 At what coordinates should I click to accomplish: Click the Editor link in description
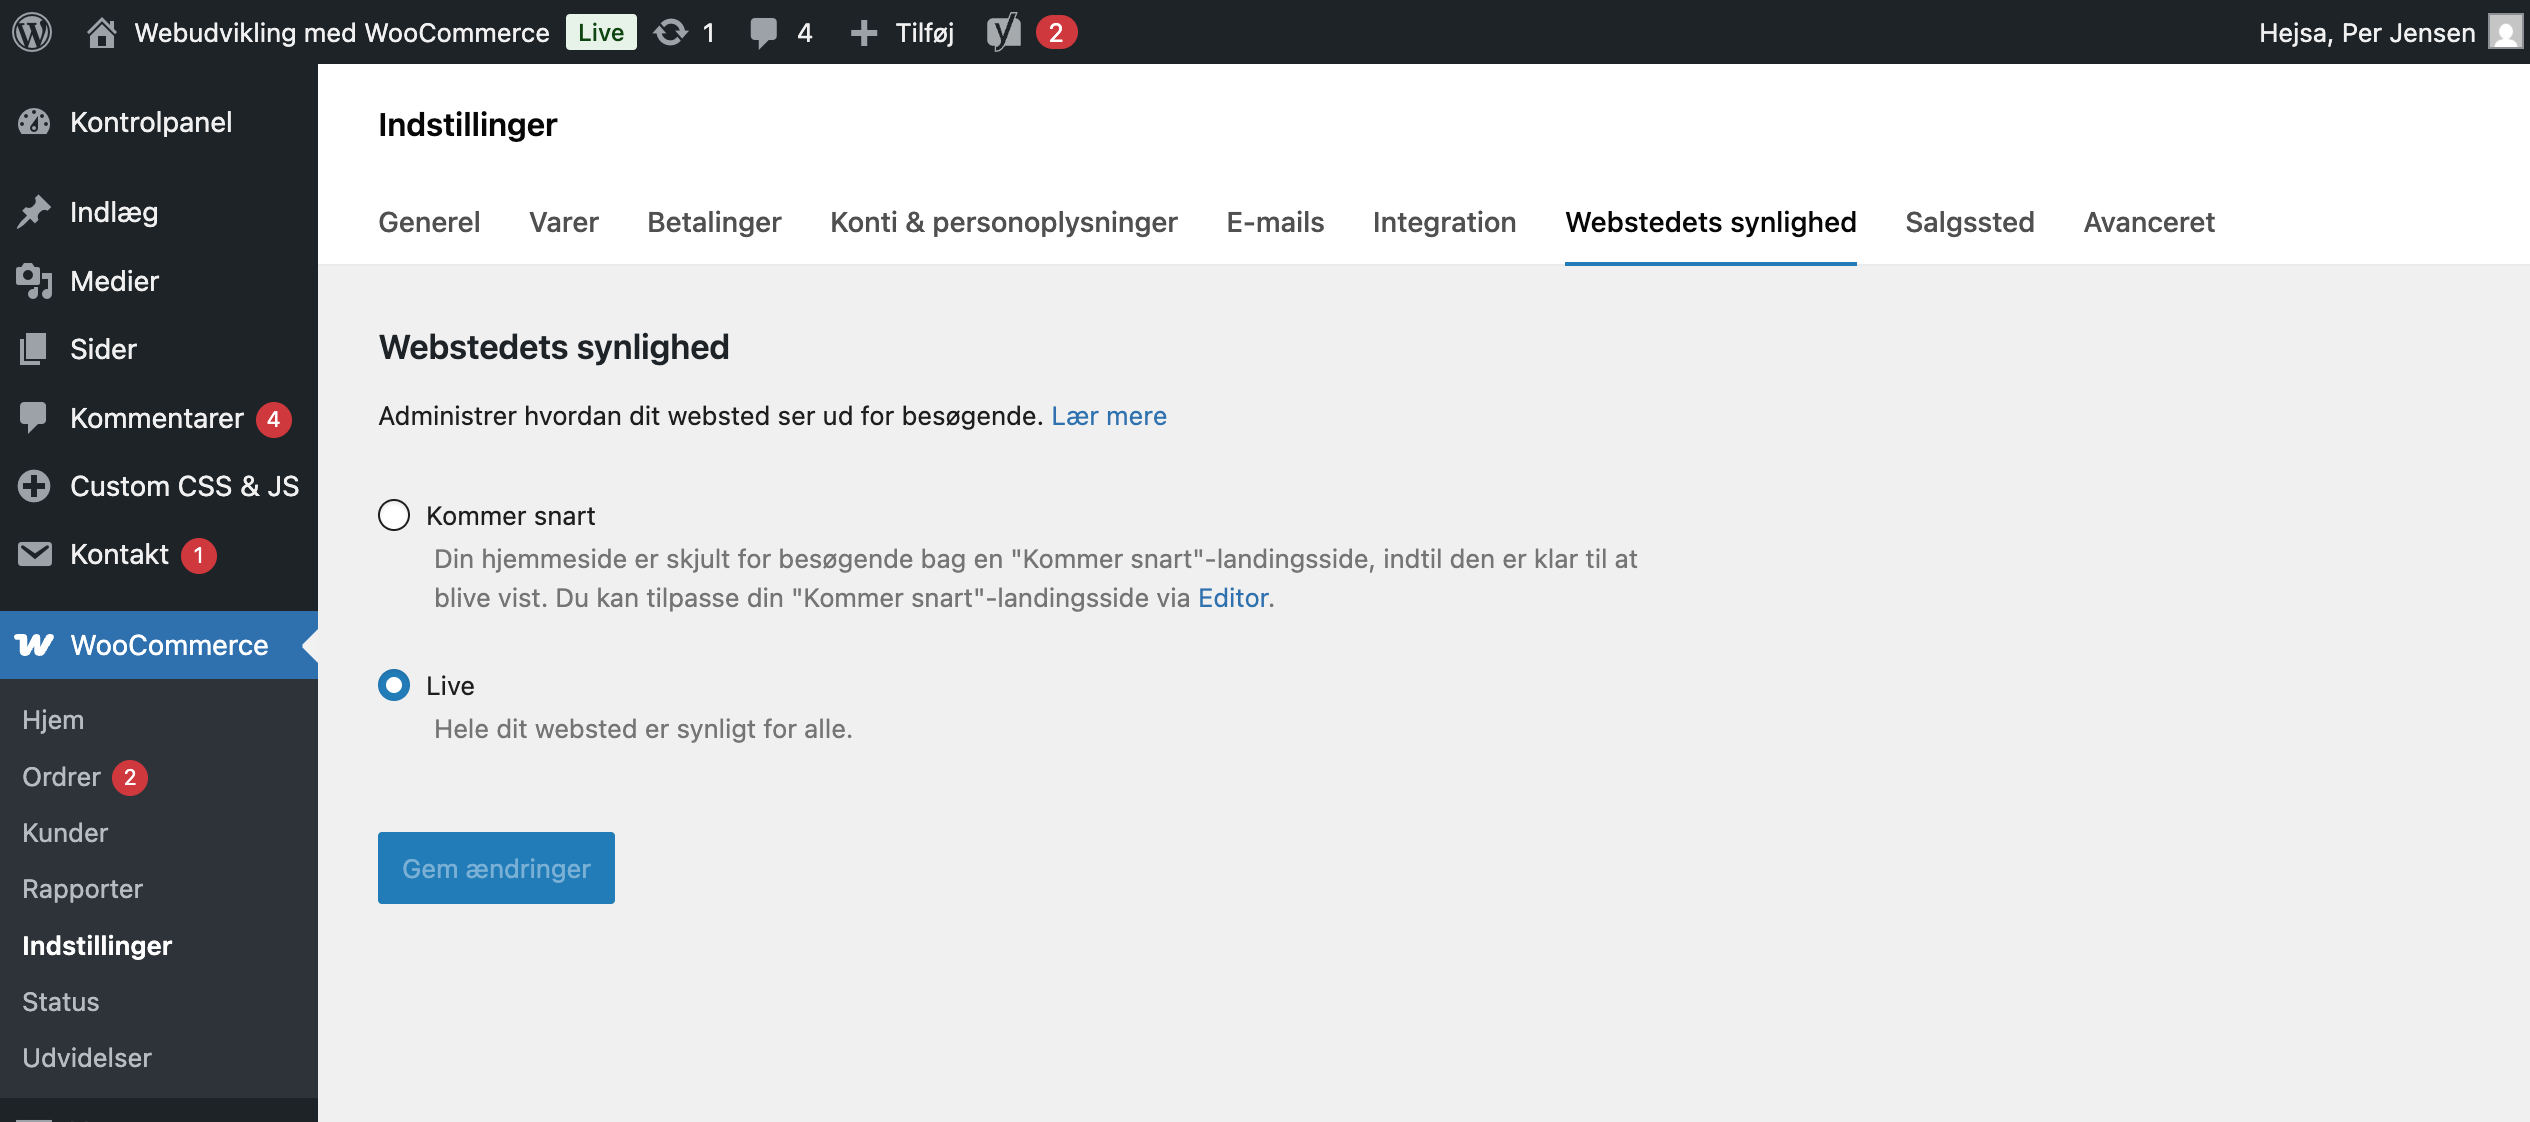[1233, 598]
